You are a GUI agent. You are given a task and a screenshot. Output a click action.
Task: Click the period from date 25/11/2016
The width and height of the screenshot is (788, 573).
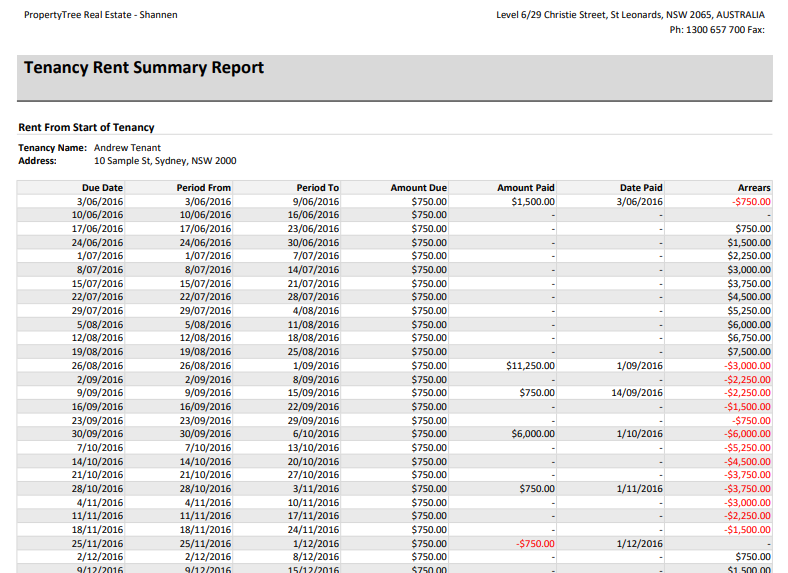pos(206,543)
